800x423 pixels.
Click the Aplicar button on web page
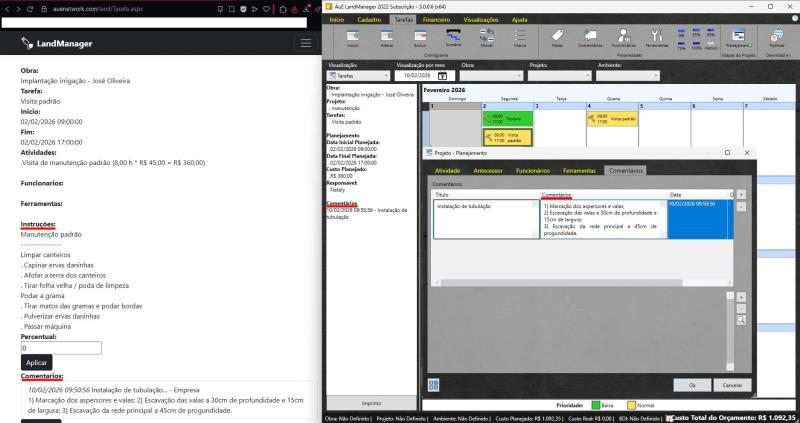(36, 362)
